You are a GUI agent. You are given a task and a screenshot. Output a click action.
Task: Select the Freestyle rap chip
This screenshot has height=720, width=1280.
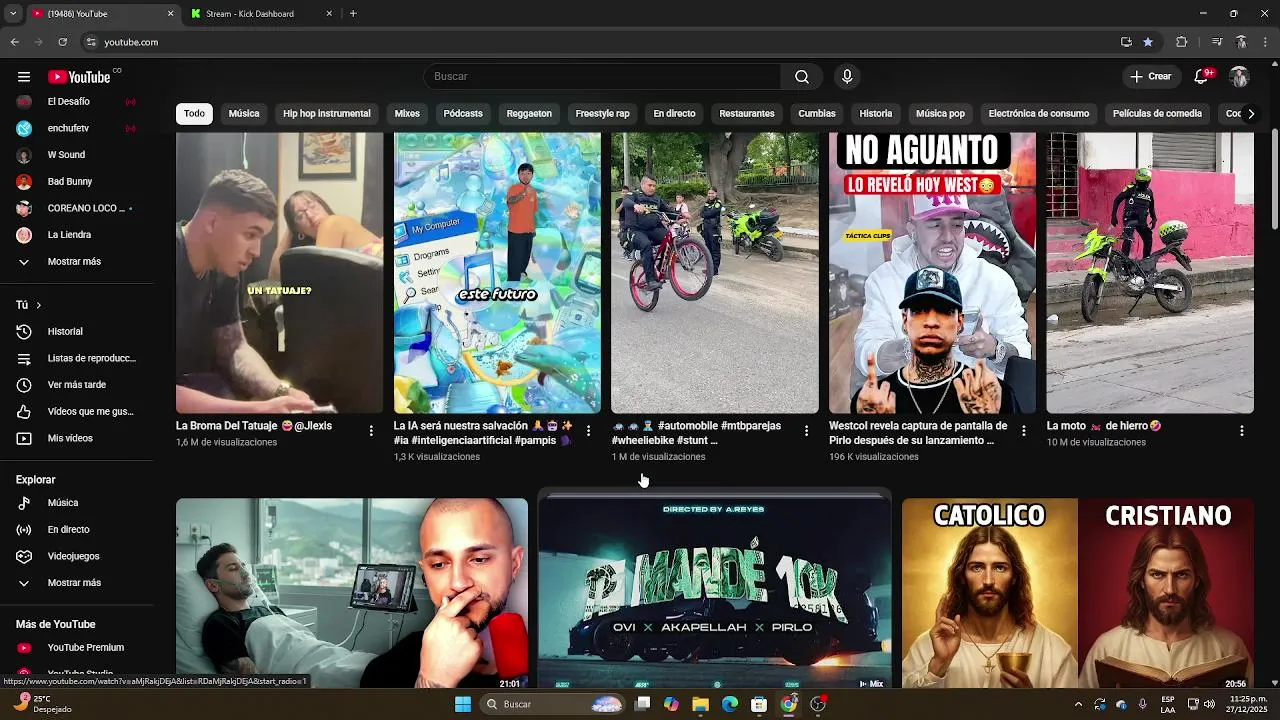click(602, 113)
